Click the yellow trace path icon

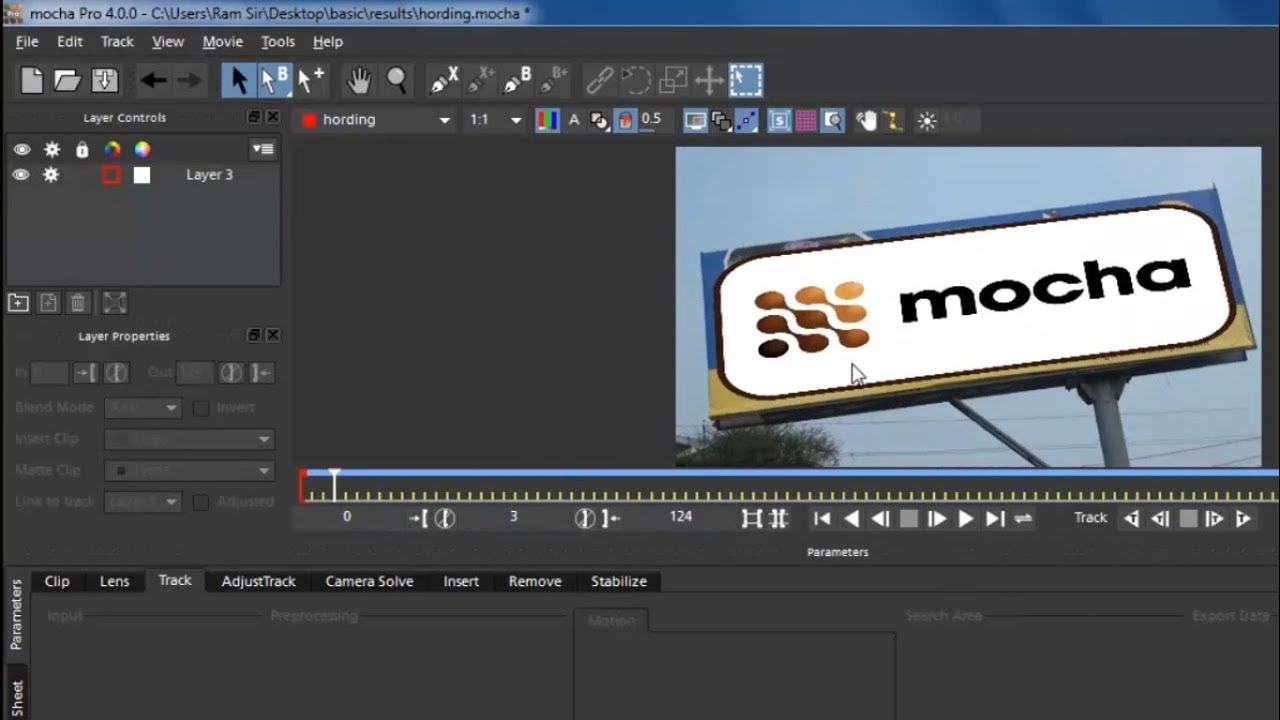(x=892, y=121)
